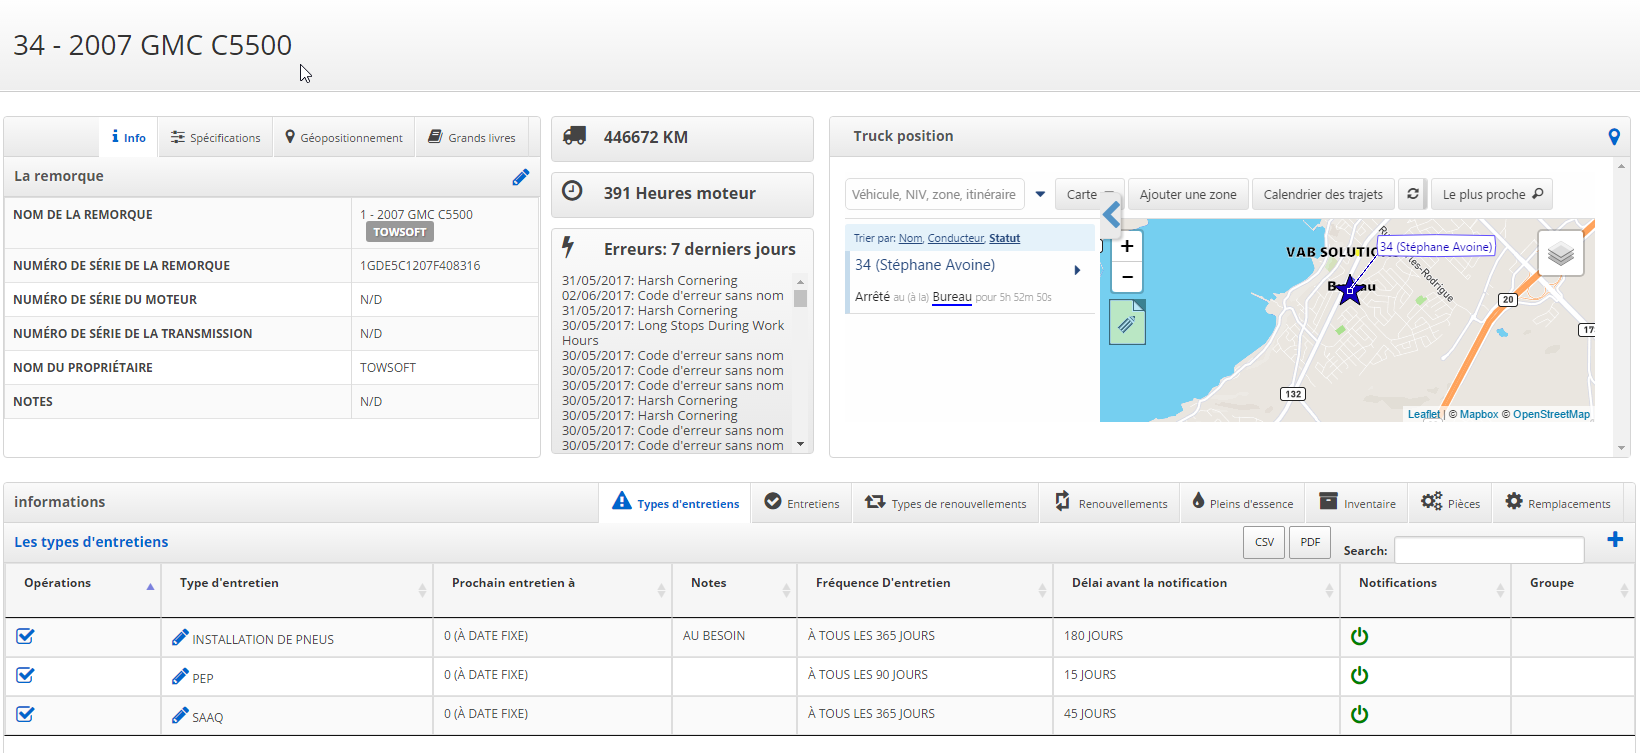Switch to the Spécifications tab
The width and height of the screenshot is (1640, 753).
point(215,138)
